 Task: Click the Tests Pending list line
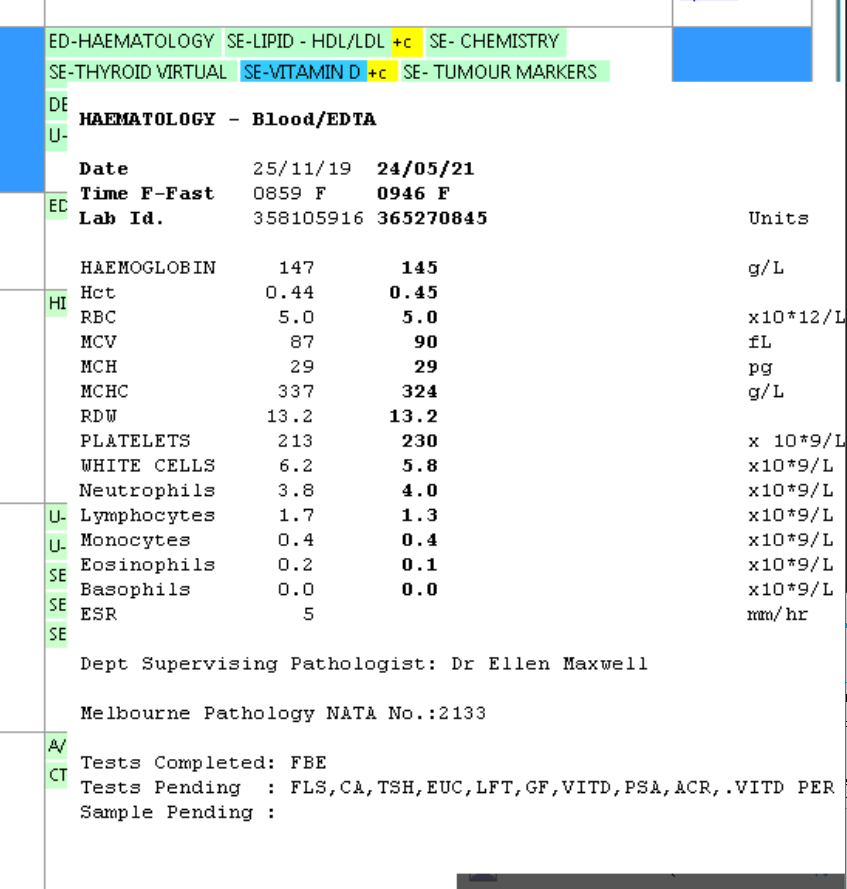pos(456,788)
